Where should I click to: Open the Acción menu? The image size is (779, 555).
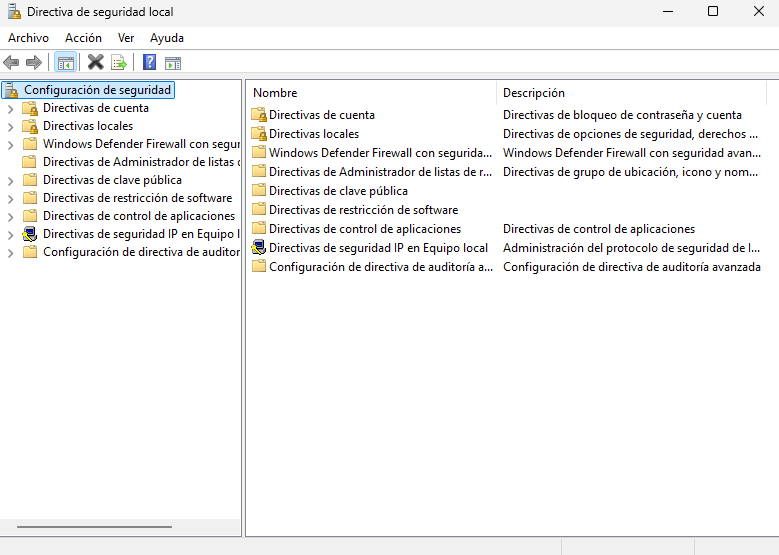83,38
